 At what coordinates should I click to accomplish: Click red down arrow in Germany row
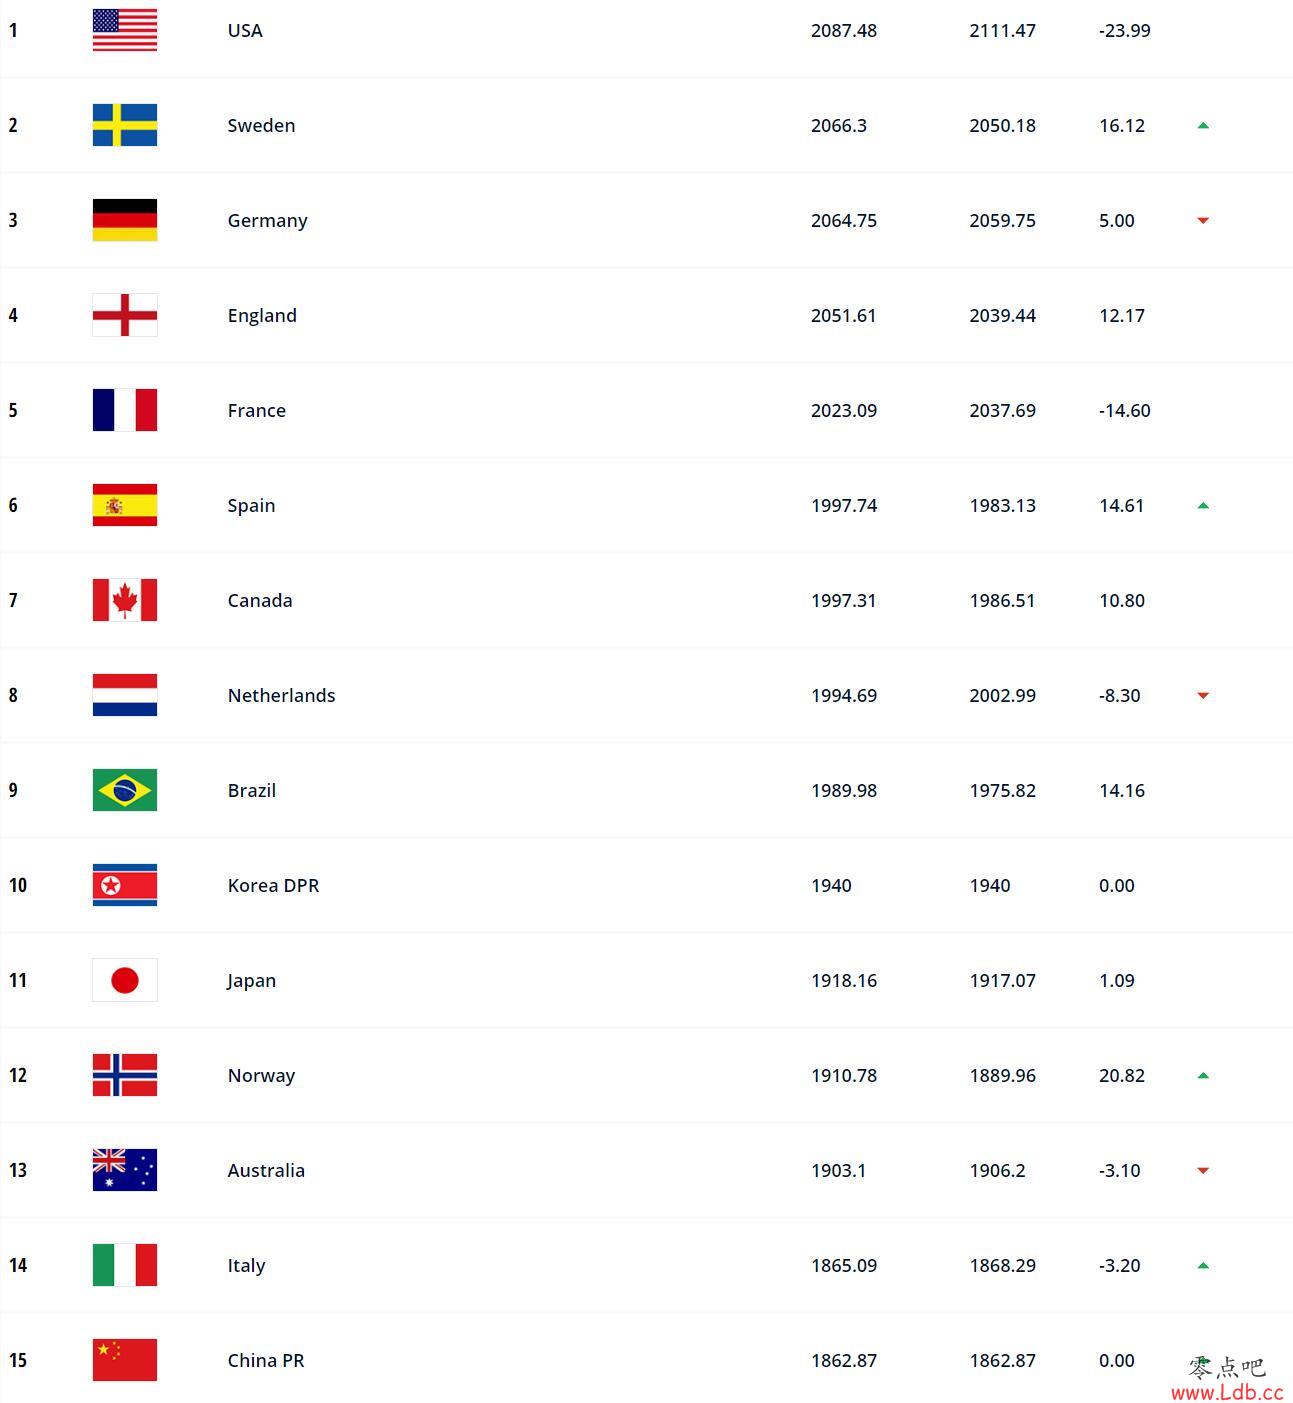coord(1203,221)
